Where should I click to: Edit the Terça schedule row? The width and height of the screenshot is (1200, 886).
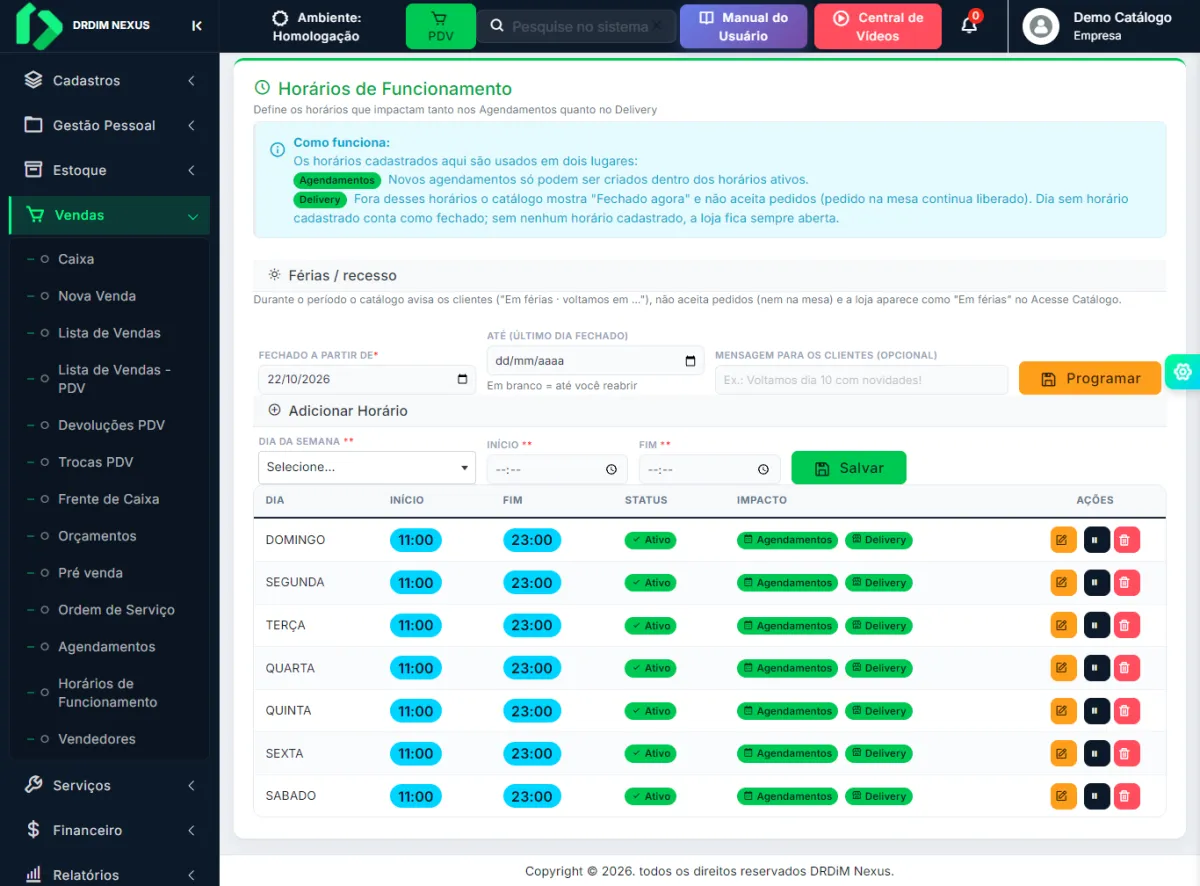1063,625
